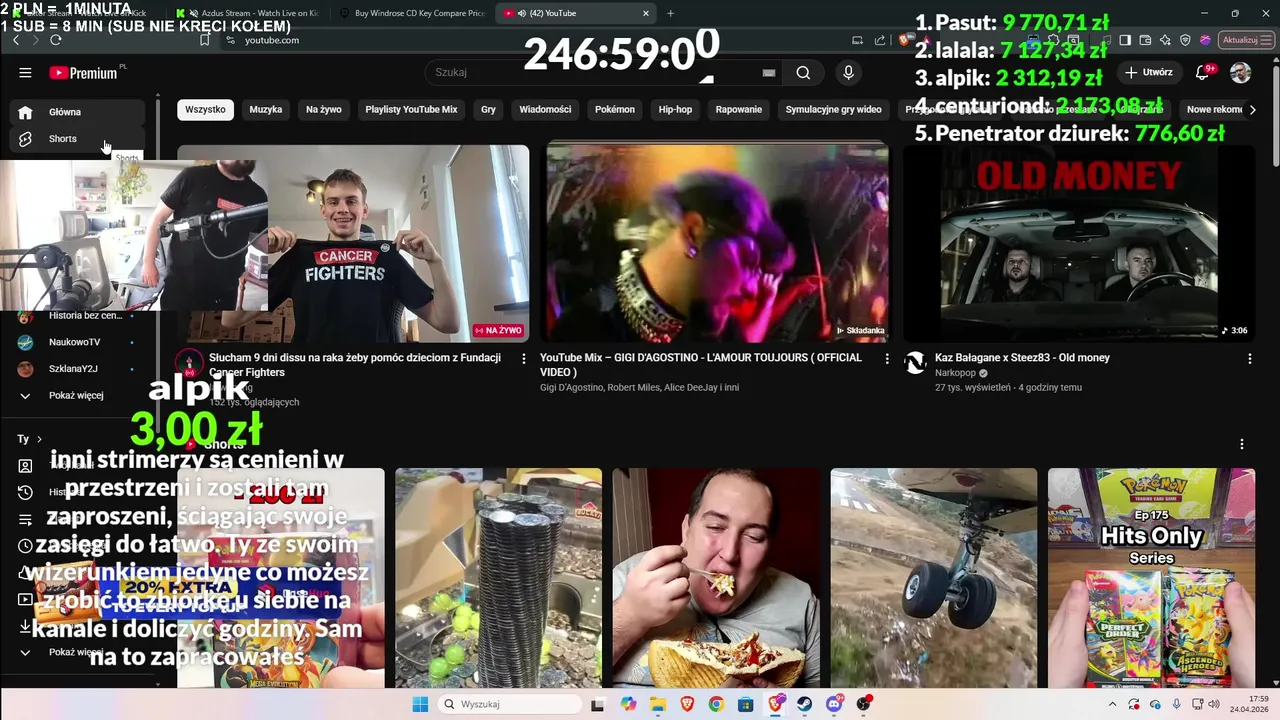Open File Explorer from taskbar
1280x720 pixels.
(658, 704)
